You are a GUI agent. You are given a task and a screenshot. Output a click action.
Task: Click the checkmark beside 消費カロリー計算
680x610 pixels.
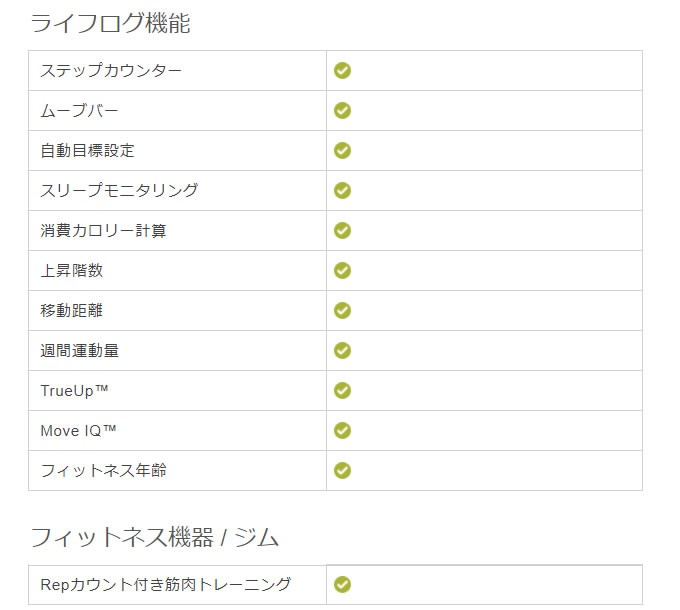[342, 231]
